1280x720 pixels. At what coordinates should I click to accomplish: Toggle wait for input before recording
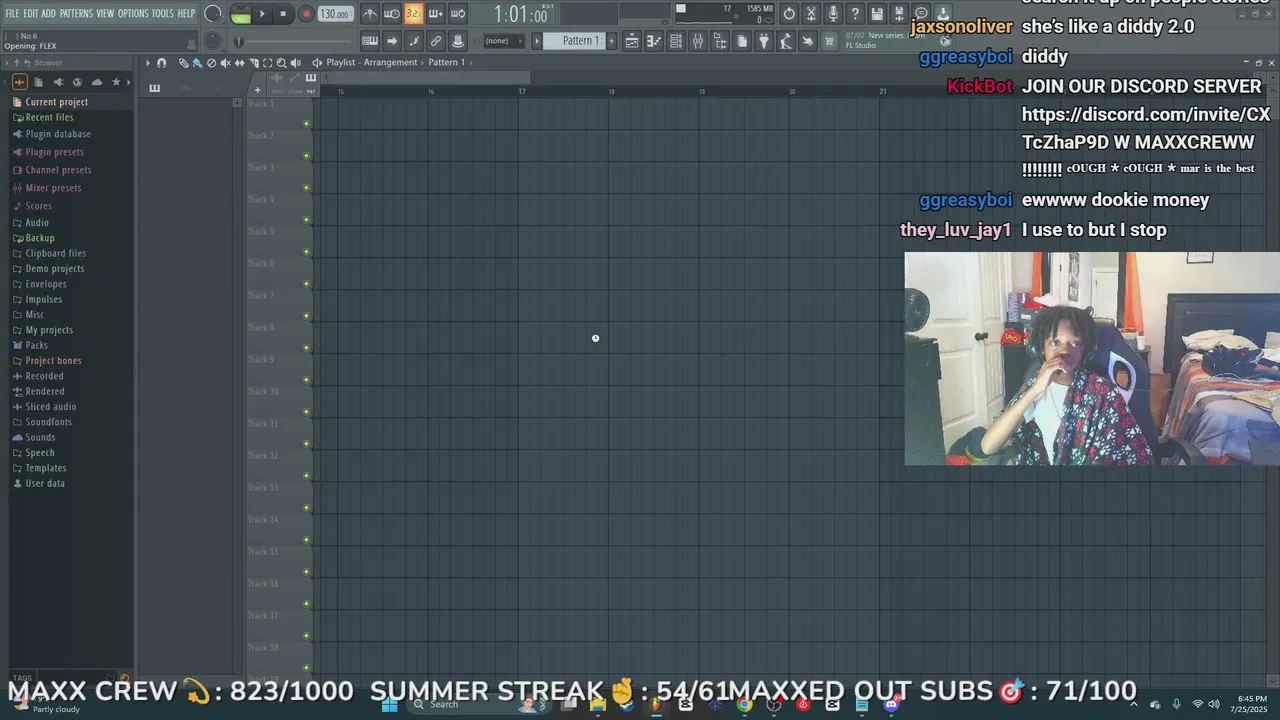coord(392,14)
